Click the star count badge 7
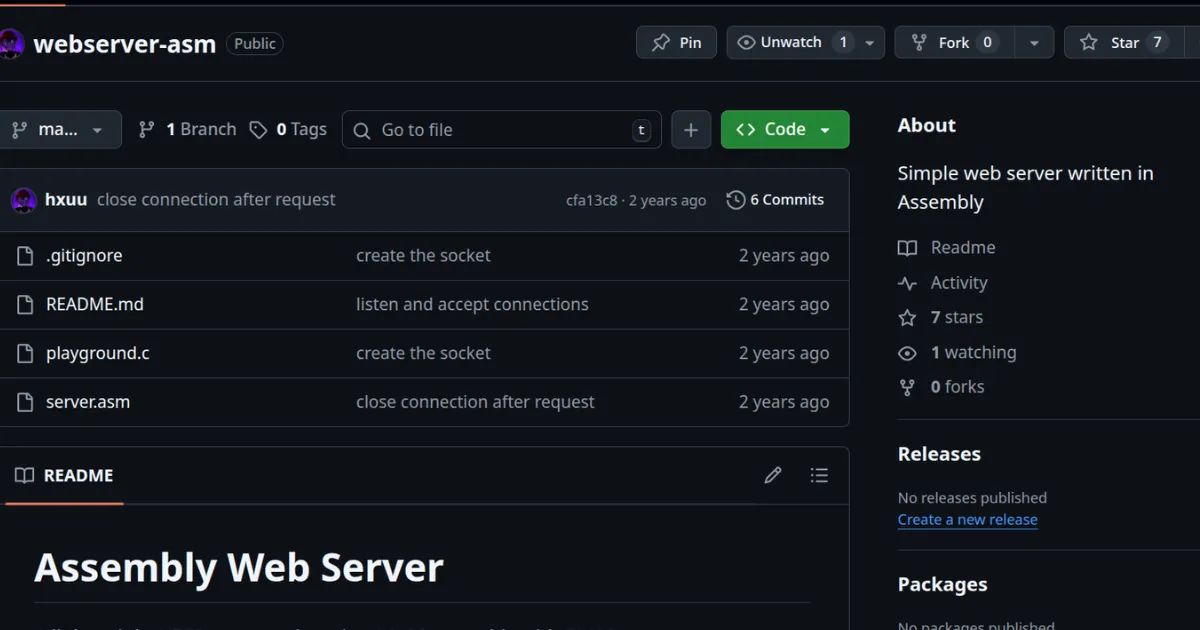The height and width of the screenshot is (630, 1200). [1157, 42]
